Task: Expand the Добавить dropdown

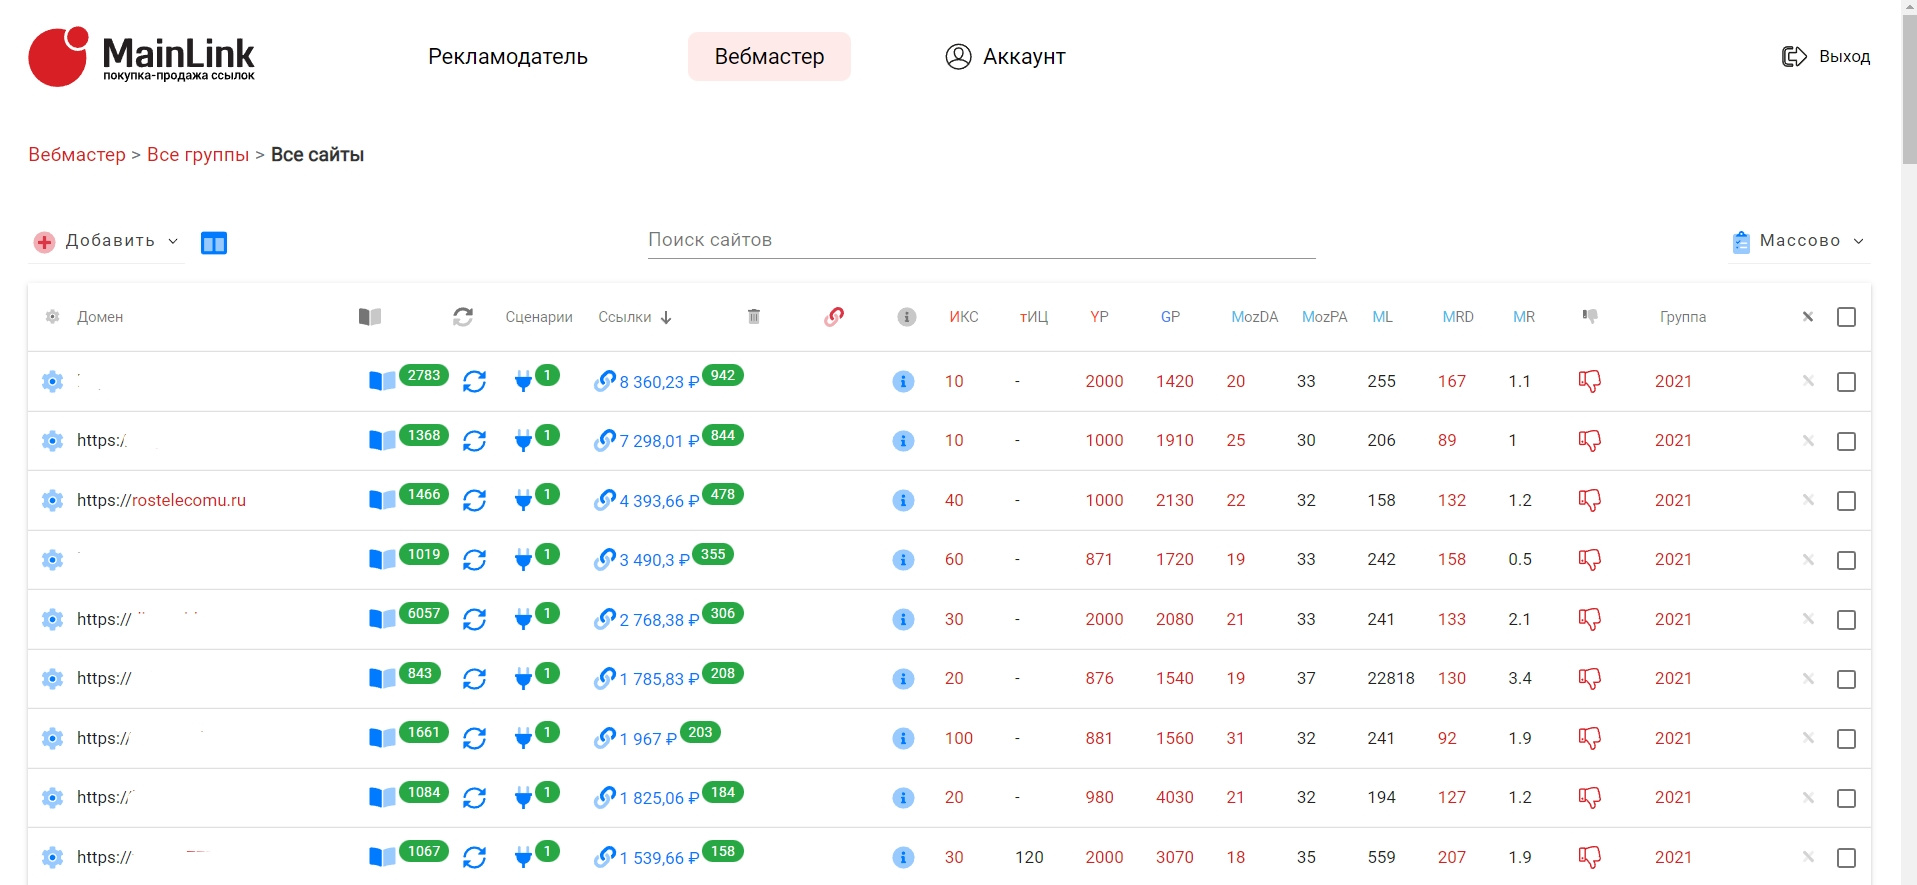Action: click(107, 241)
